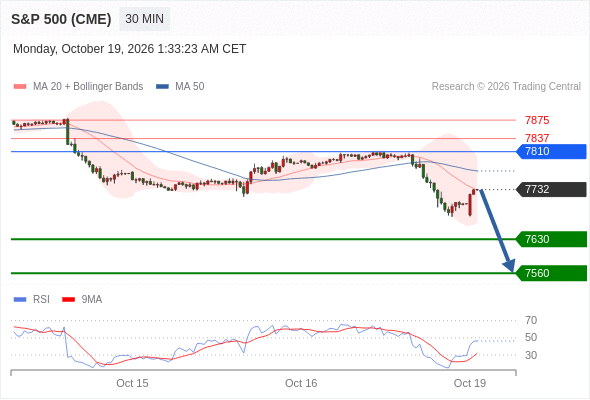Click the 30 MIN timeframe badge
Viewport: 590px width, 400px height.
(x=144, y=19)
